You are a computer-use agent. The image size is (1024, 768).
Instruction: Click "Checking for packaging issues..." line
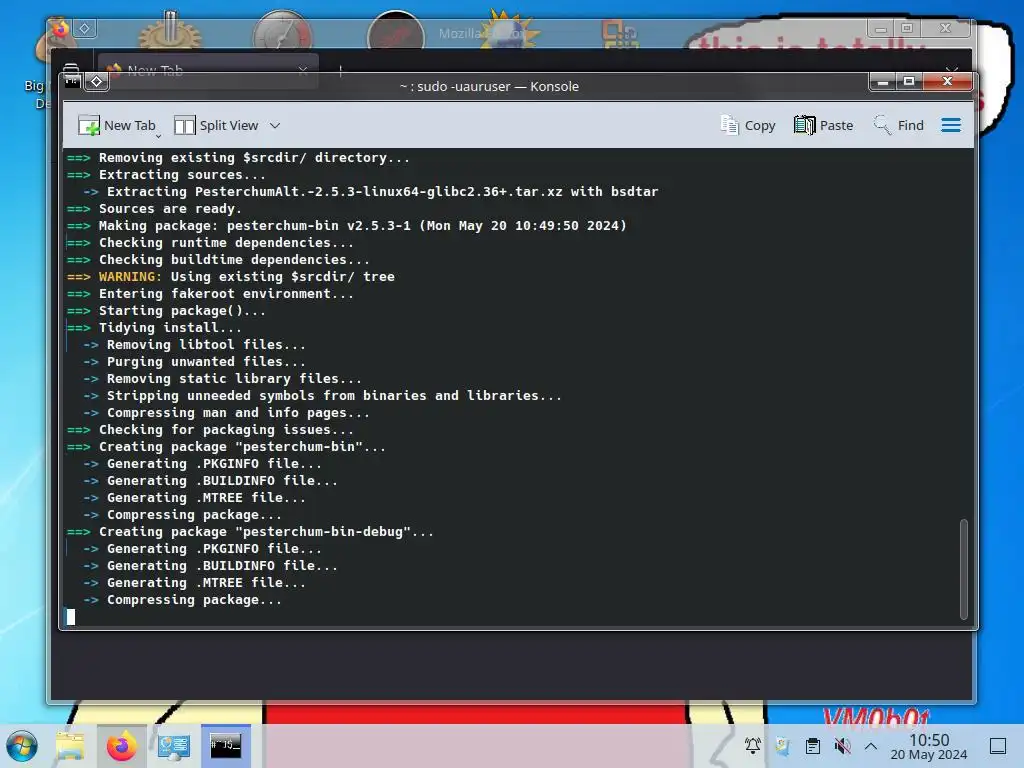click(210, 430)
